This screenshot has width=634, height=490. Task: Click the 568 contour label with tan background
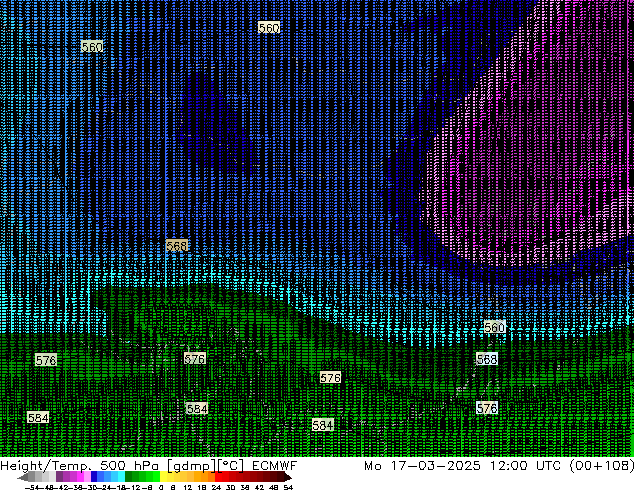pos(177,245)
